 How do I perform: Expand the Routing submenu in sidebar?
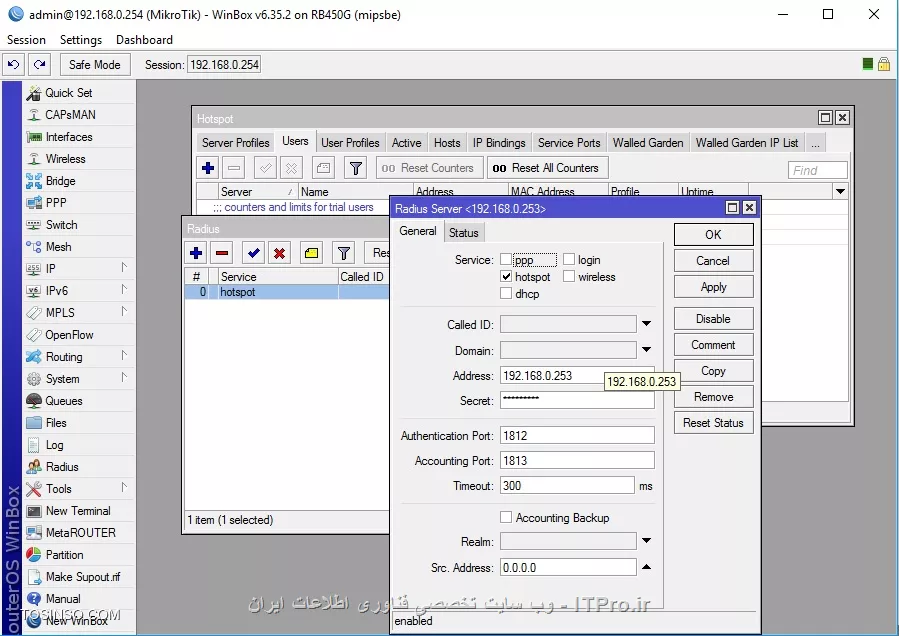click(124, 356)
